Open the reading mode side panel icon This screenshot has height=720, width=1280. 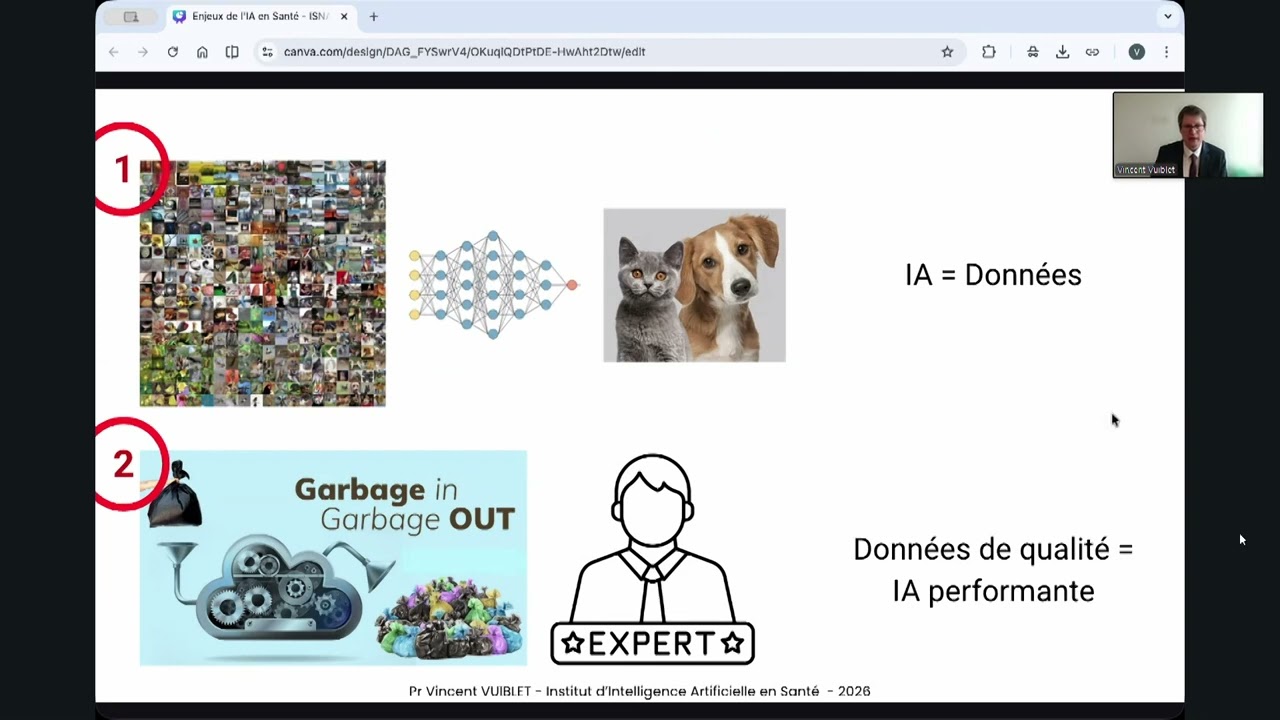coord(232,52)
